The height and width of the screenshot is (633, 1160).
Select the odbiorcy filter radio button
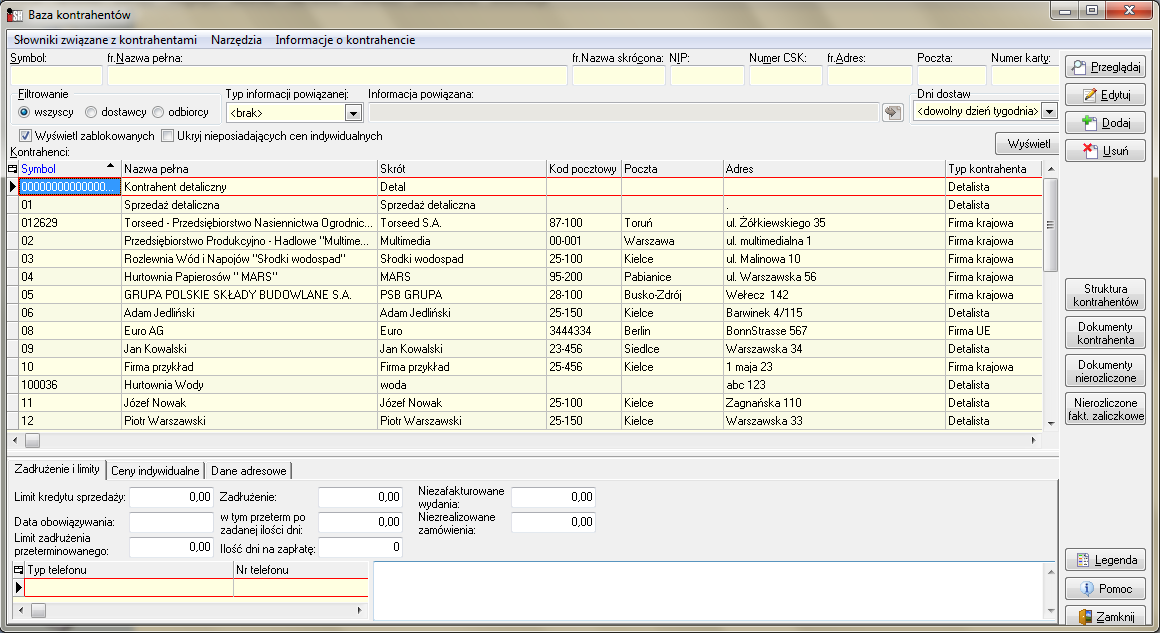coord(158,112)
